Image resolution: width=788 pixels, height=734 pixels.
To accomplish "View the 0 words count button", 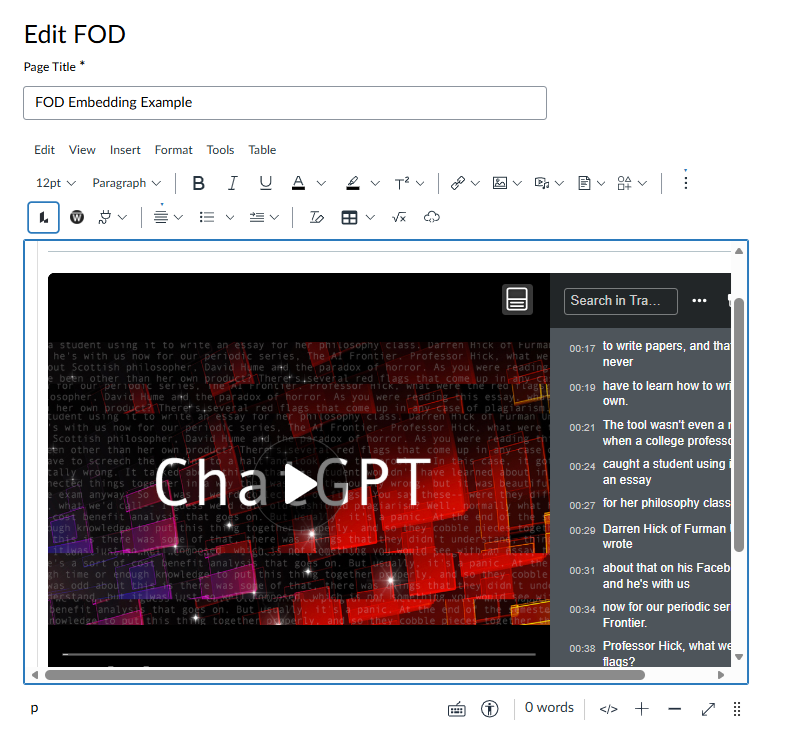I will 549,708.
